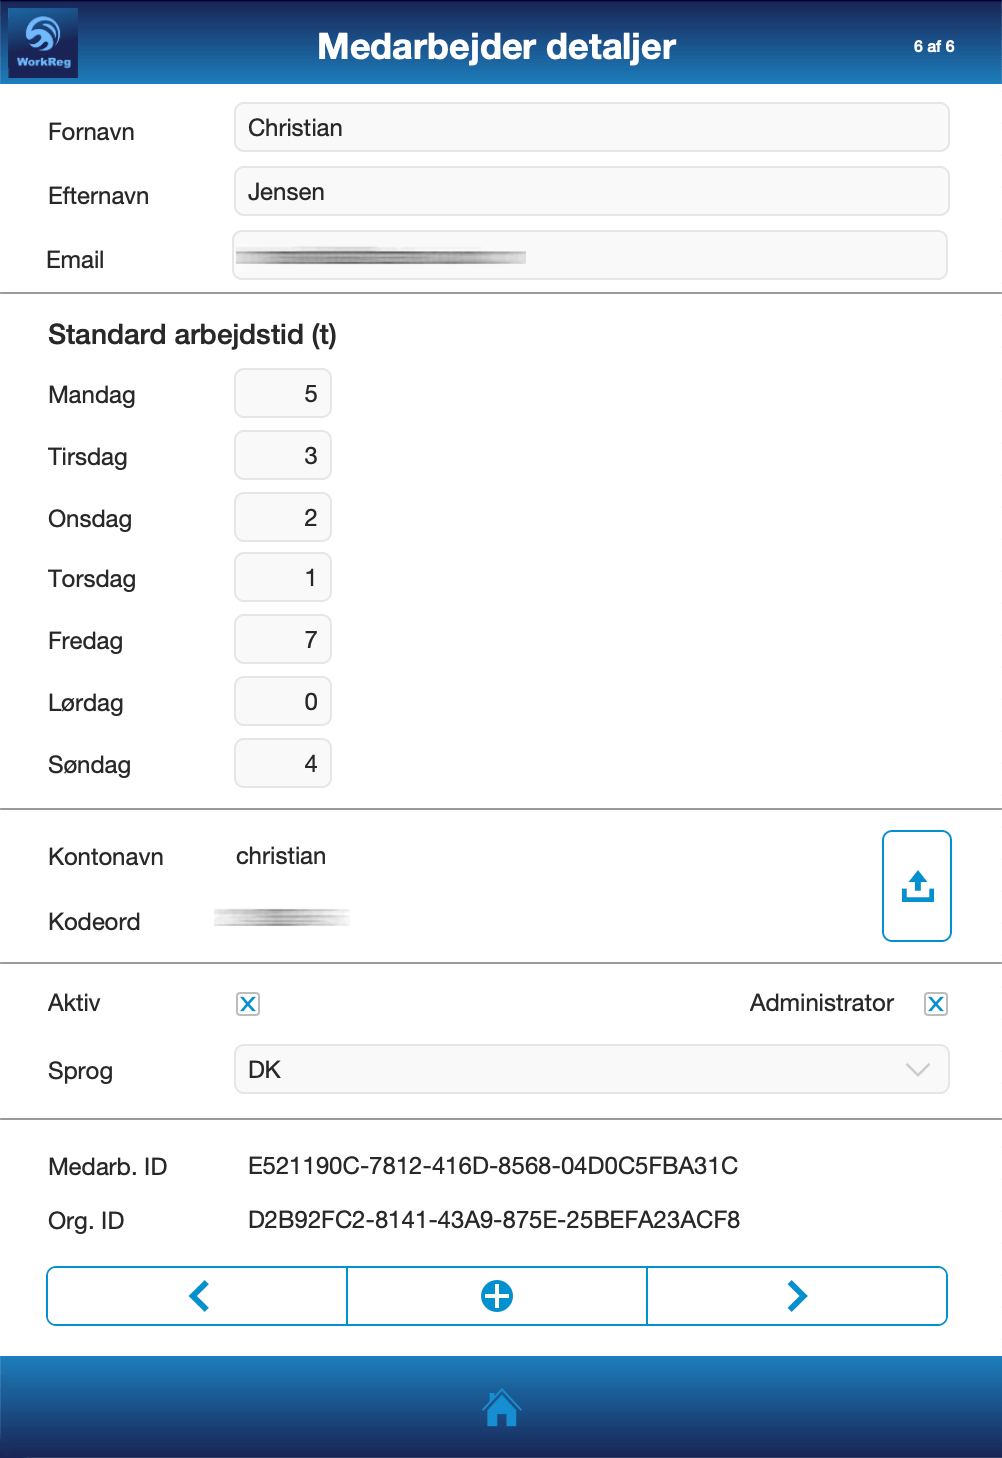Select the Tirsdag hours box
The image size is (1002, 1458).
point(283,456)
